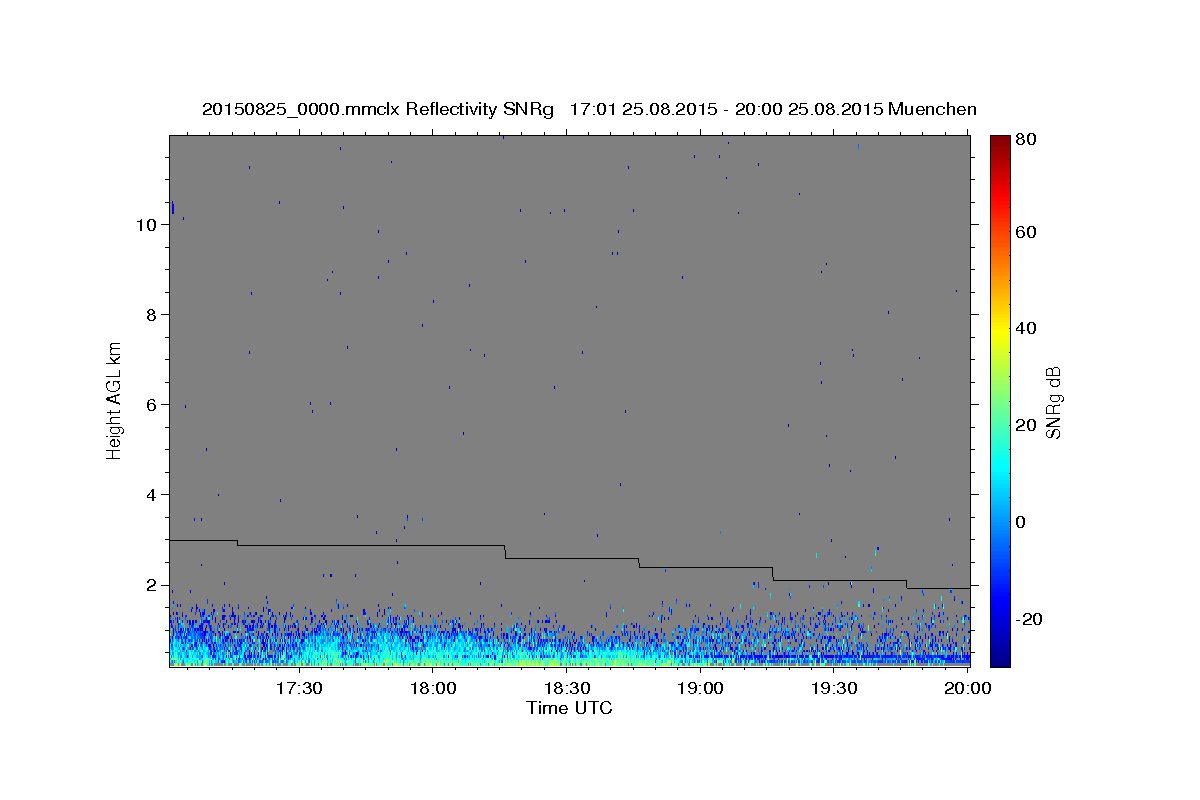
Task: Click the 'Time UTC' axis label
Action: pyautogui.click(x=569, y=708)
